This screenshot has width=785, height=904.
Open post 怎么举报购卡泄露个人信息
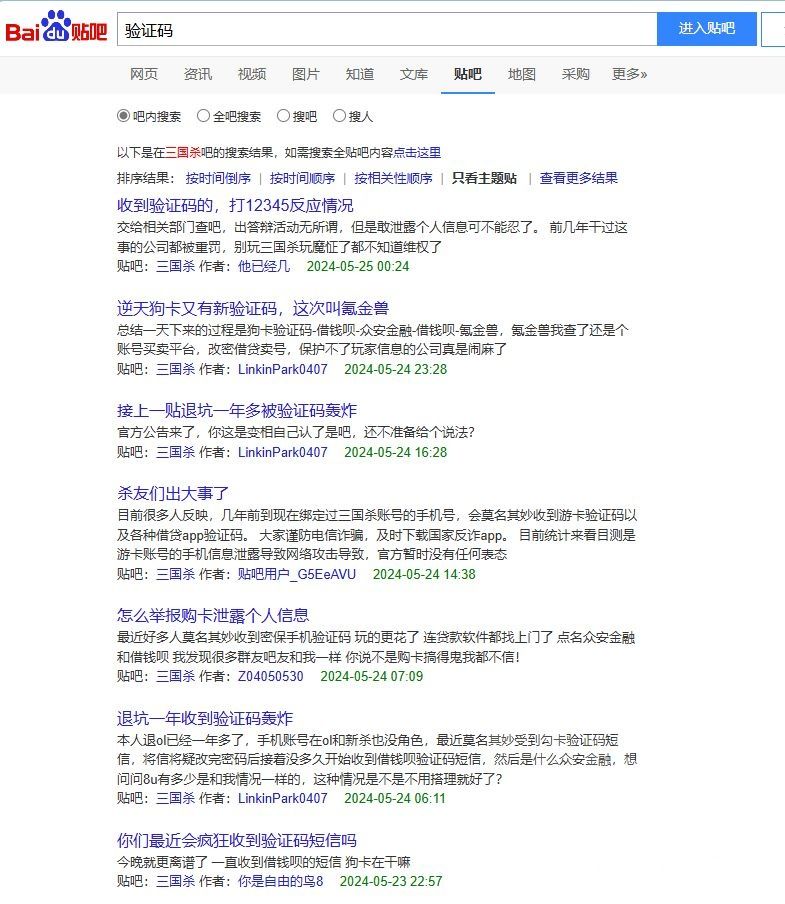point(213,616)
